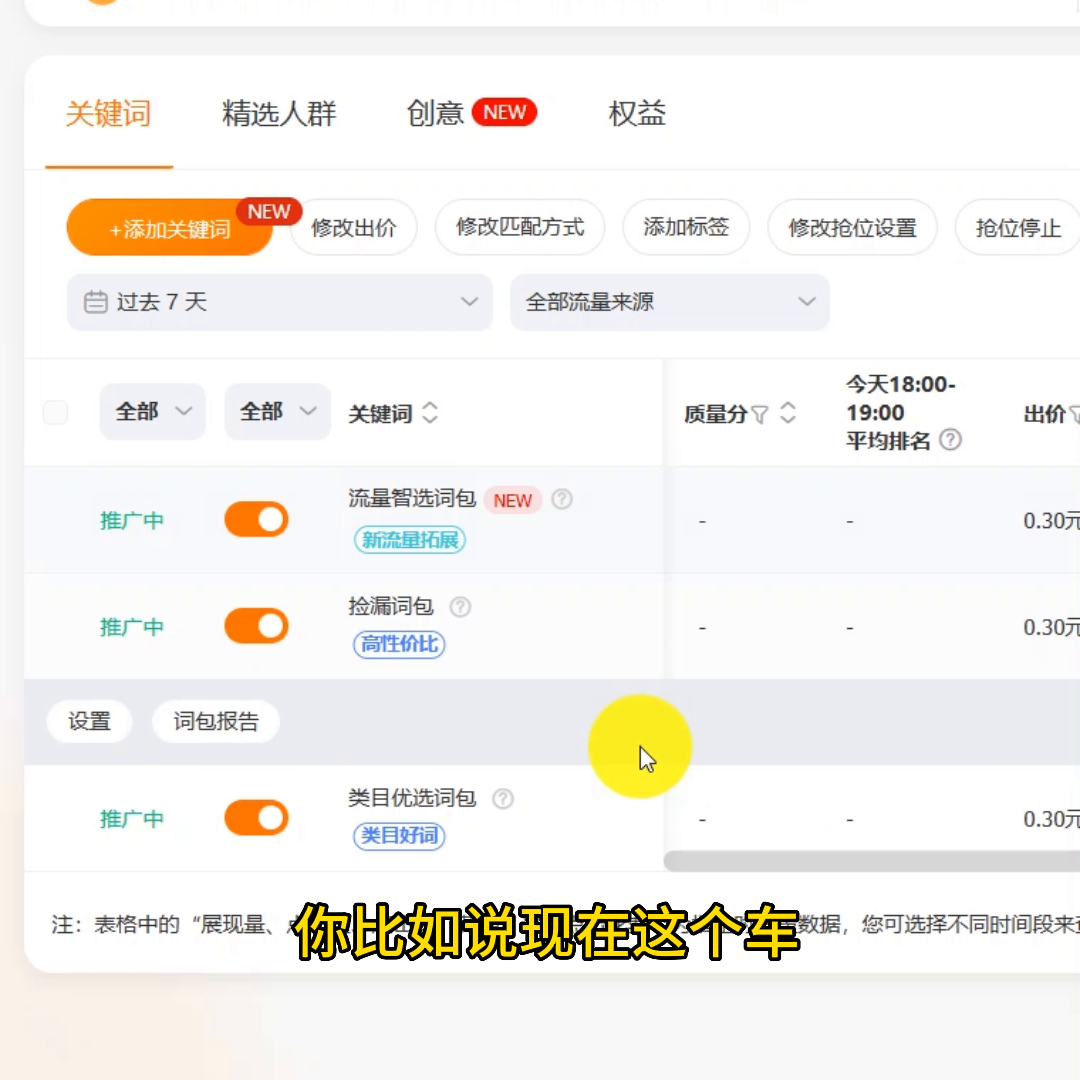Click the sort arrows beside 关键词 header
1080x1080 pixels.
pos(429,413)
